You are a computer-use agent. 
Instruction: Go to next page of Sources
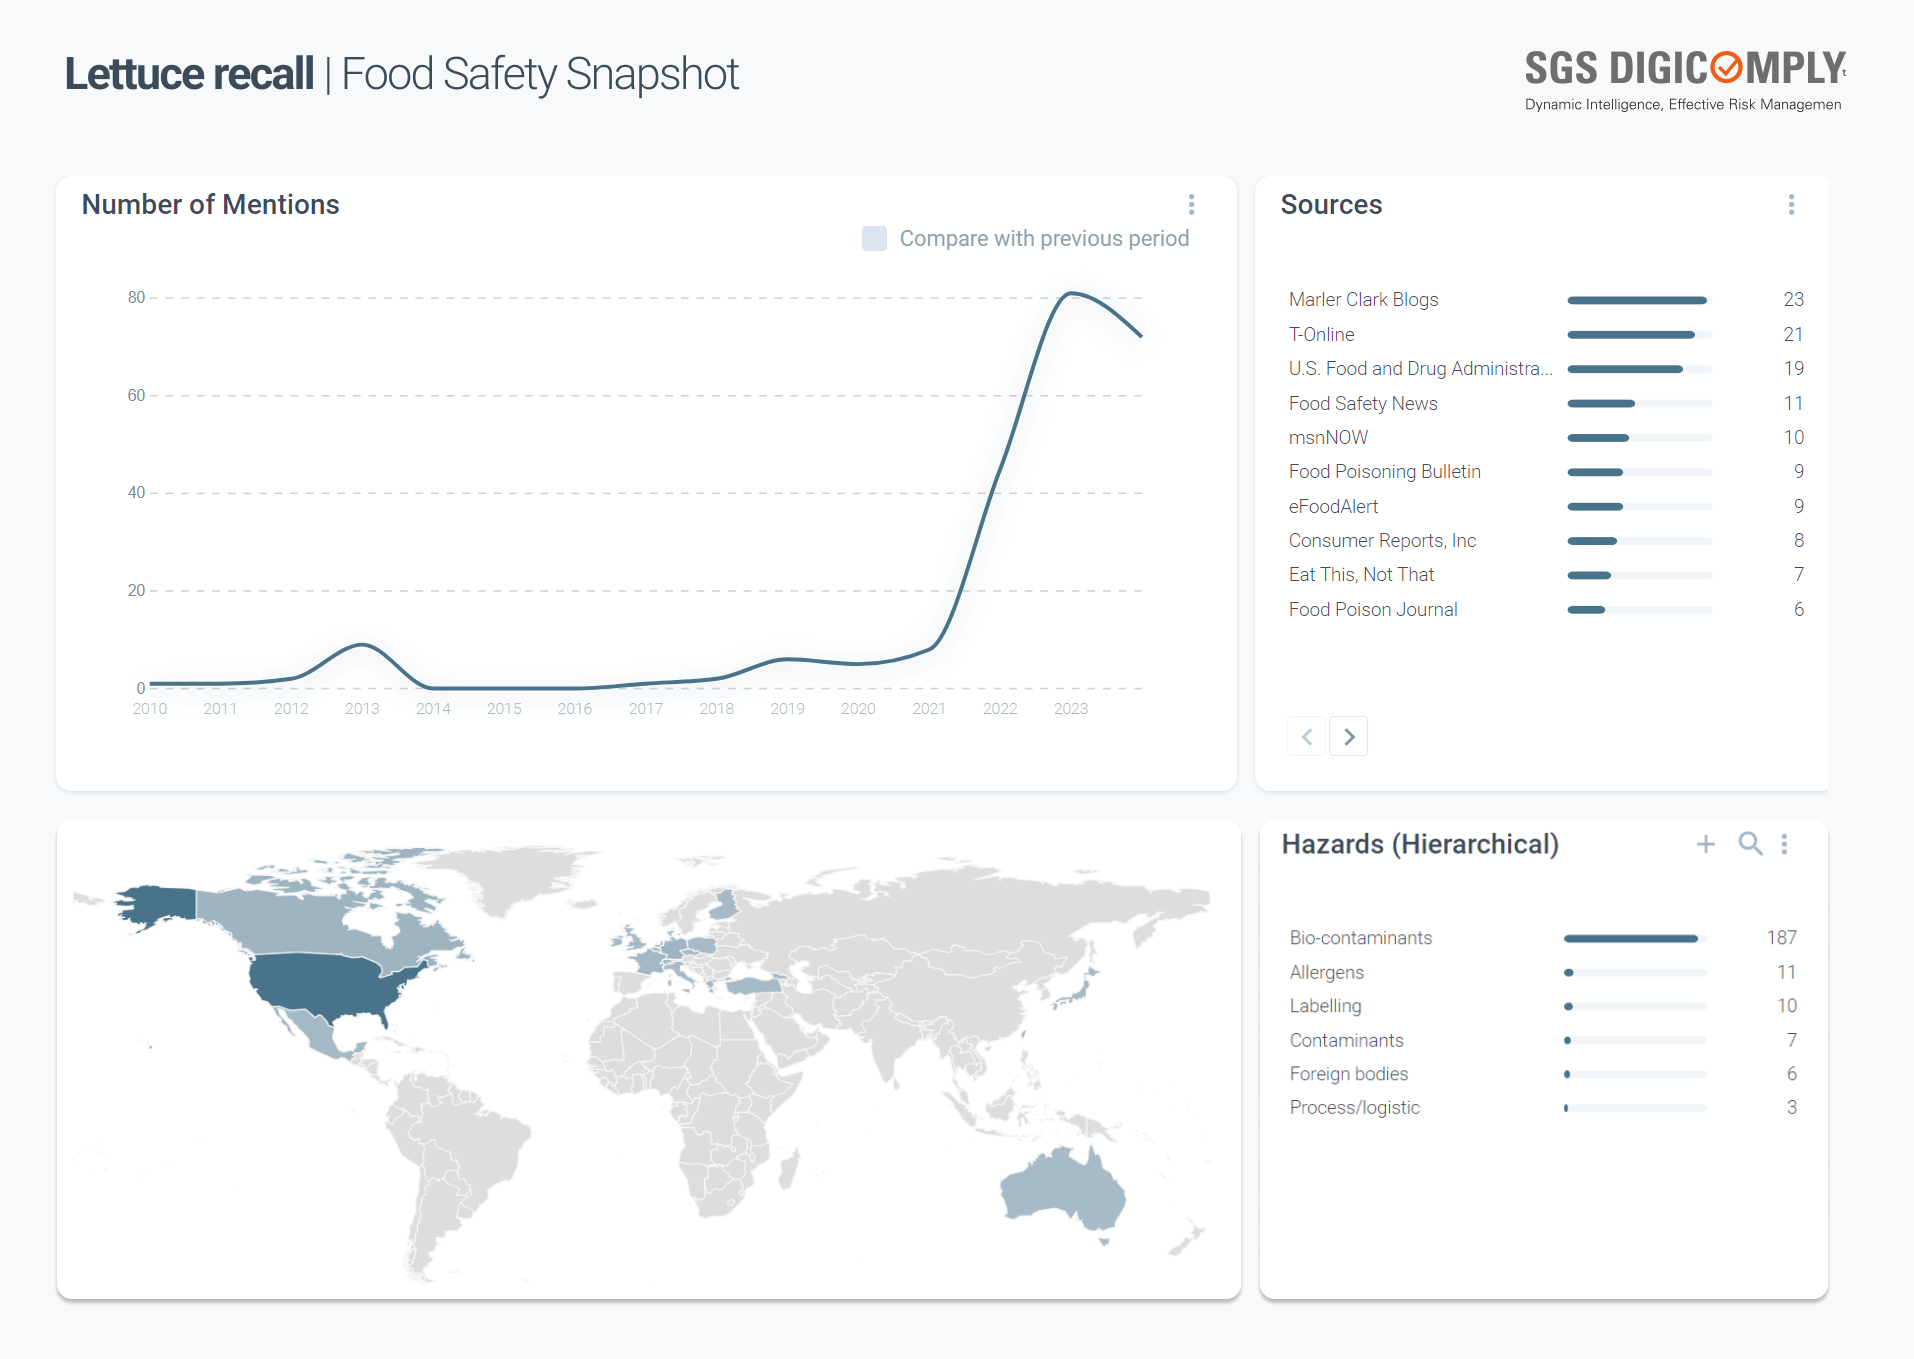pos(1349,737)
